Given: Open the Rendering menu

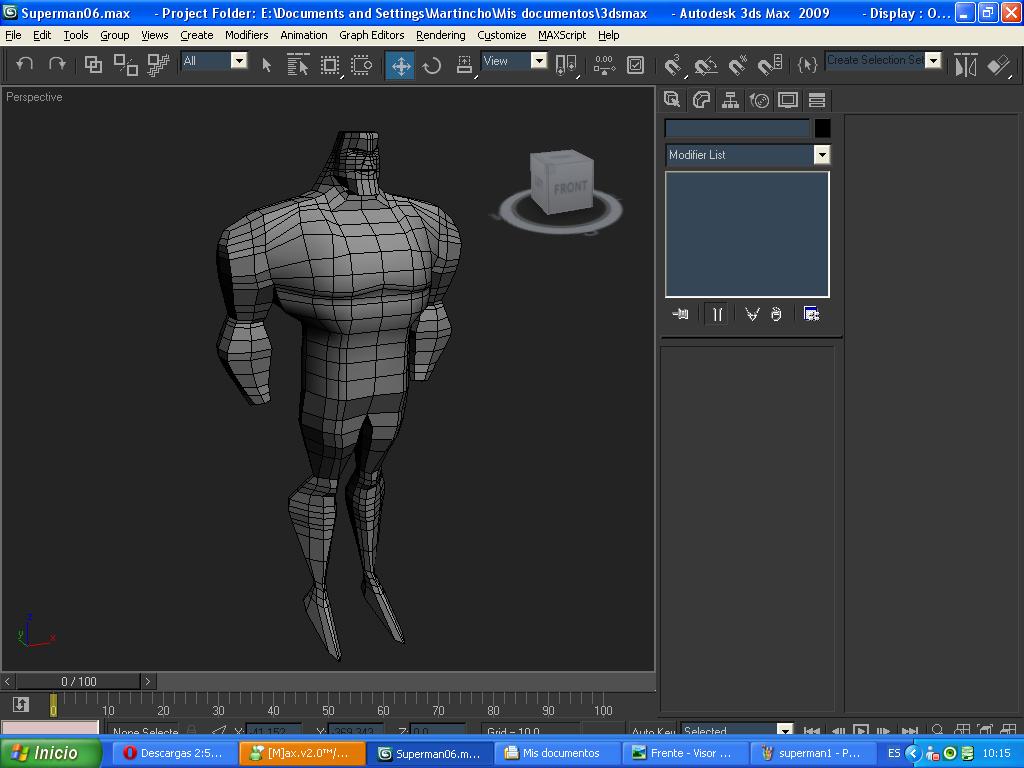Looking at the screenshot, I should tap(440, 35).
